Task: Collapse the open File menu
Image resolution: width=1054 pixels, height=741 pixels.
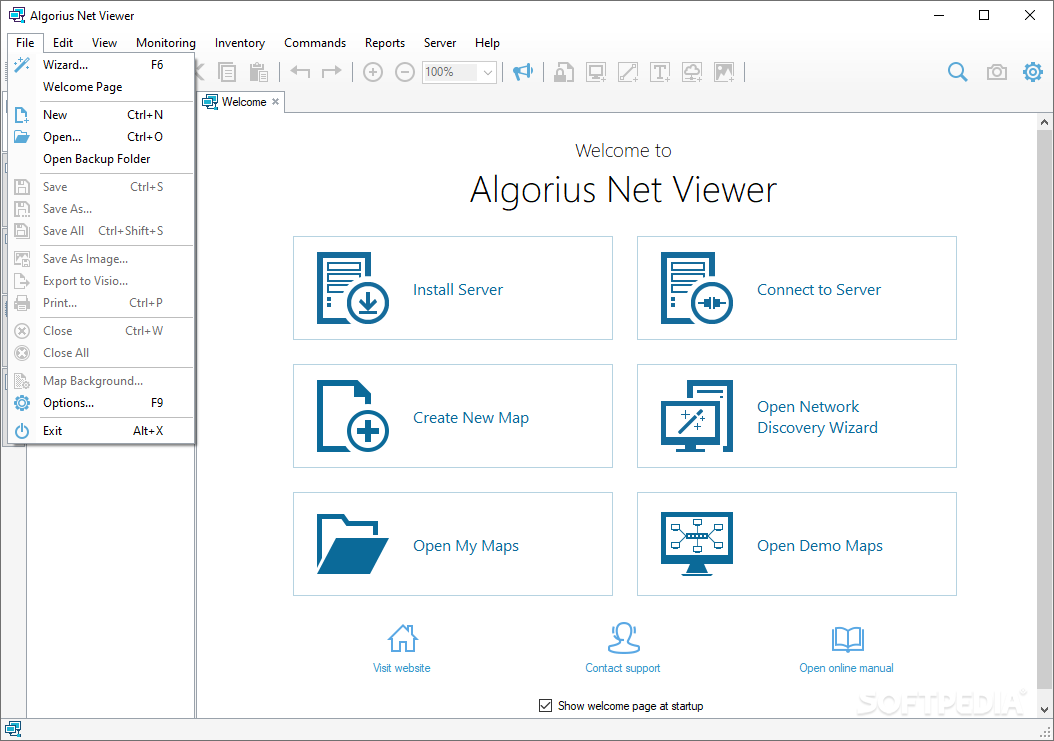Action: 26,42
